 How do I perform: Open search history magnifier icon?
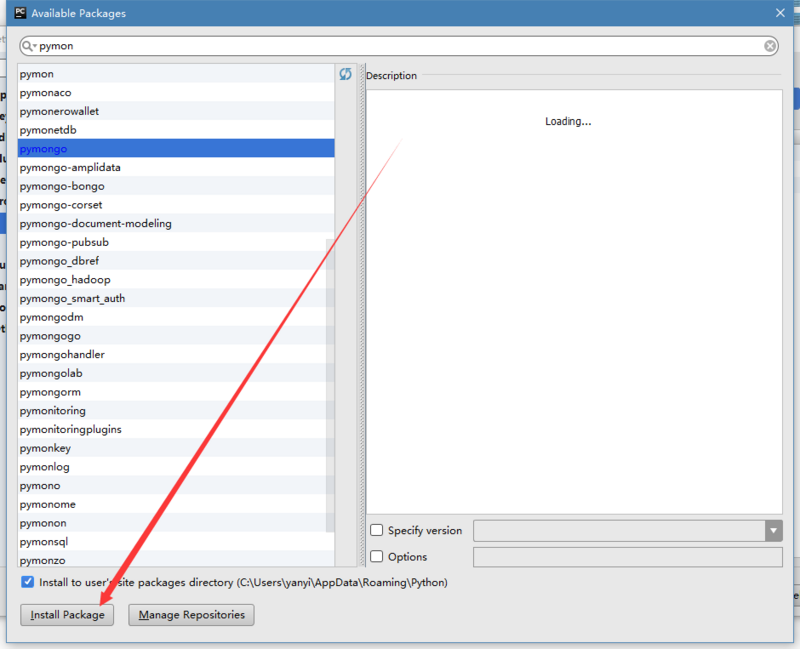(x=29, y=46)
